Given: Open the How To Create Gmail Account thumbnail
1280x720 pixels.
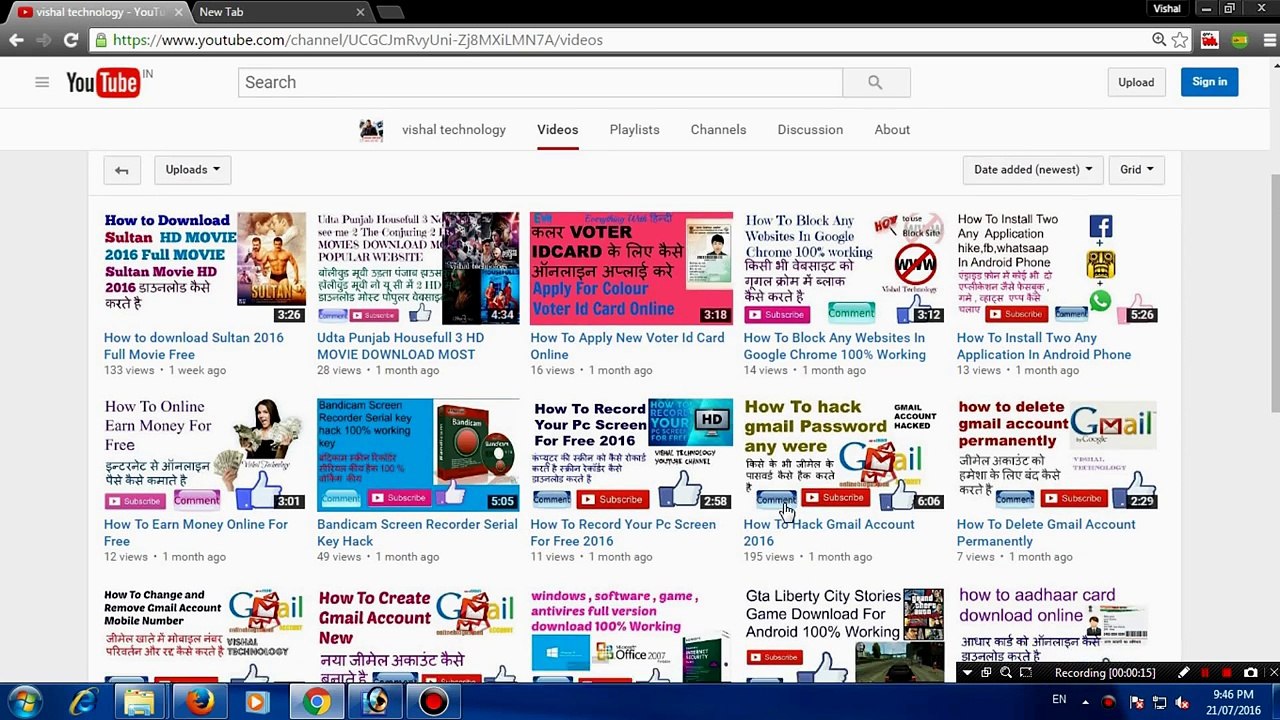Looking at the screenshot, I should tap(418, 633).
